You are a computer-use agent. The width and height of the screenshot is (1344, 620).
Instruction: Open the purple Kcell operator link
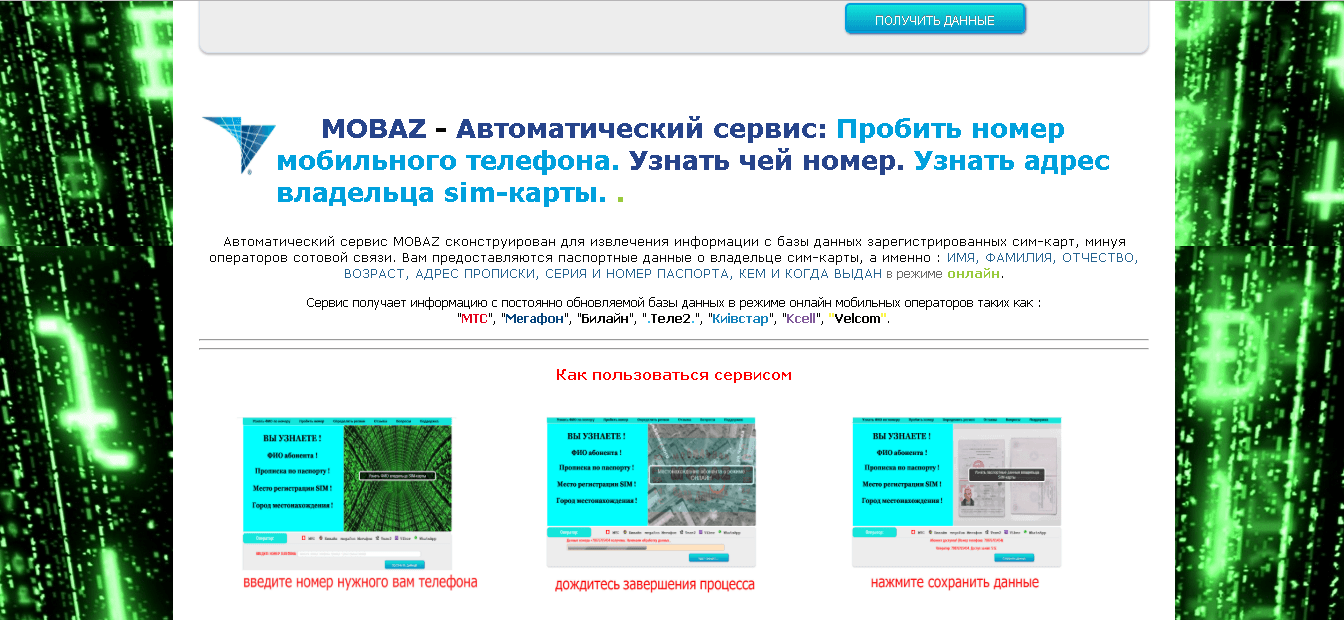tap(800, 319)
